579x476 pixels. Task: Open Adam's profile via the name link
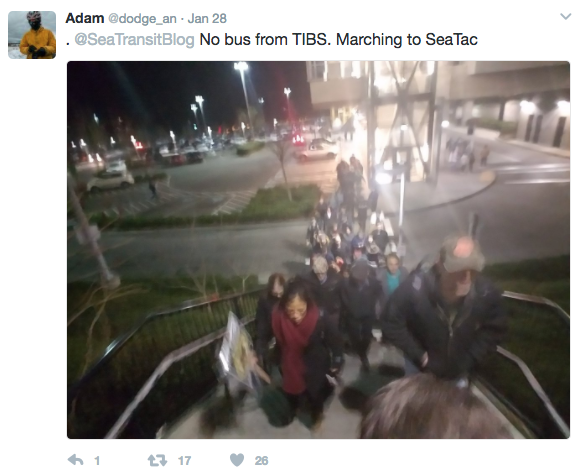pyautogui.click(x=85, y=18)
